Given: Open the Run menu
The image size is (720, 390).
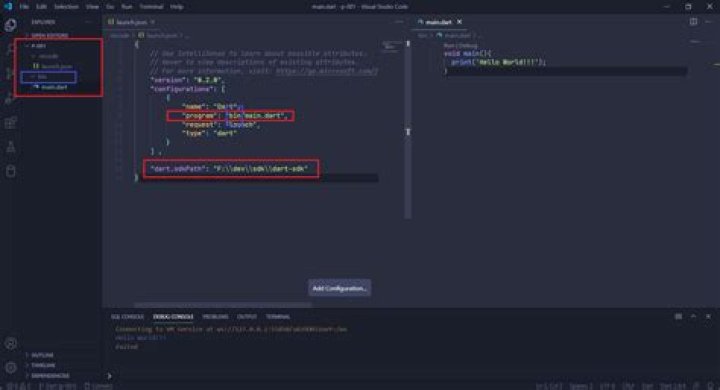Looking at the screenshot, I should tap(127, 7).
